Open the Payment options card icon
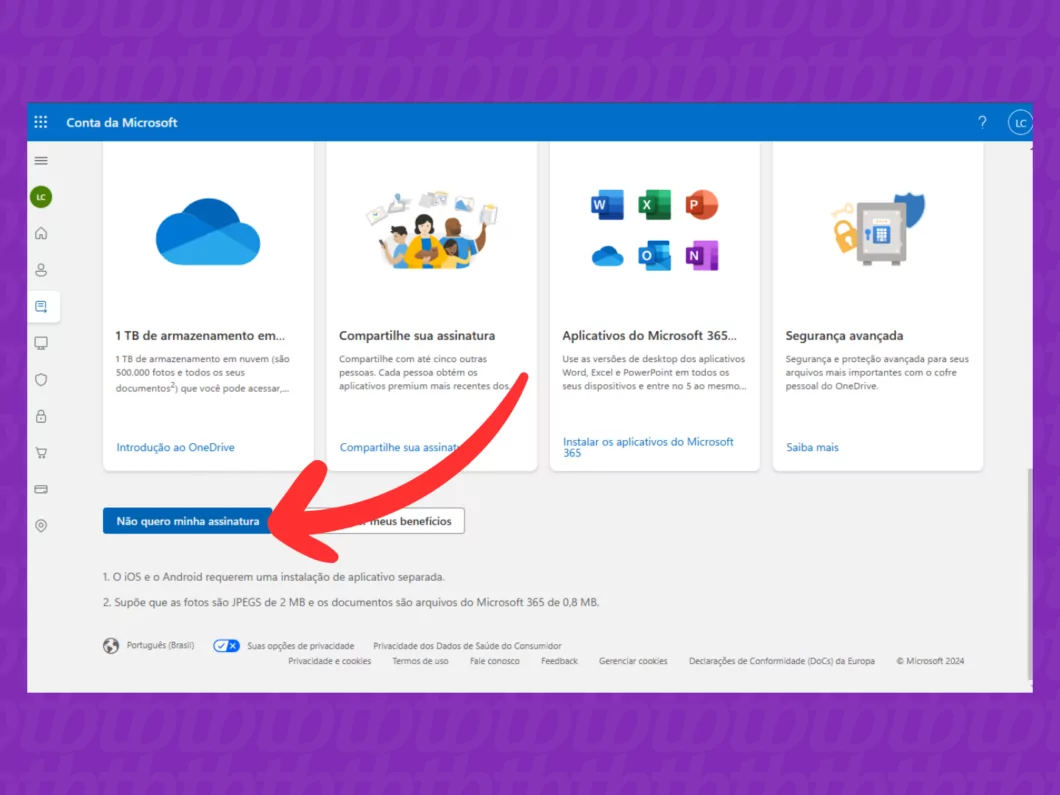 pyautogui.click(x=41, y=489)
